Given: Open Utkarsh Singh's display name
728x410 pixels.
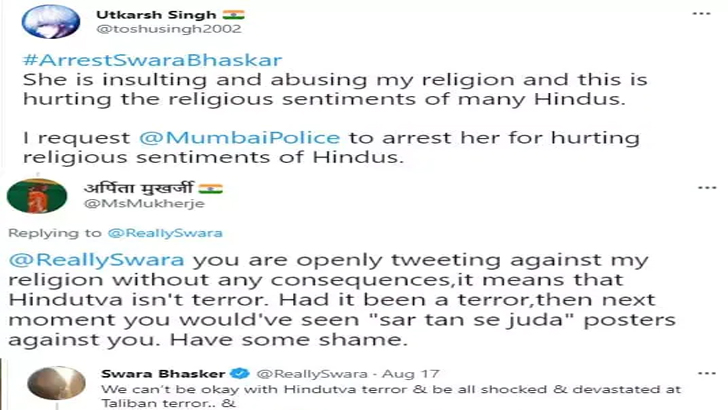Looking at the screenshot, I should (156, 15).
